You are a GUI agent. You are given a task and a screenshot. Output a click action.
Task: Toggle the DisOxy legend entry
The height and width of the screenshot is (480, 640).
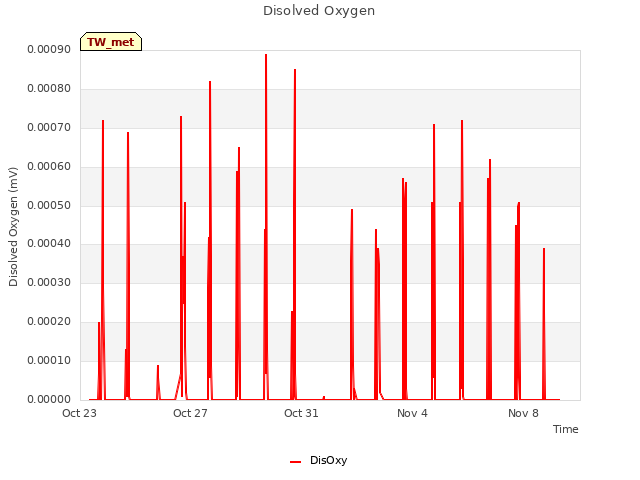(318, 460)
